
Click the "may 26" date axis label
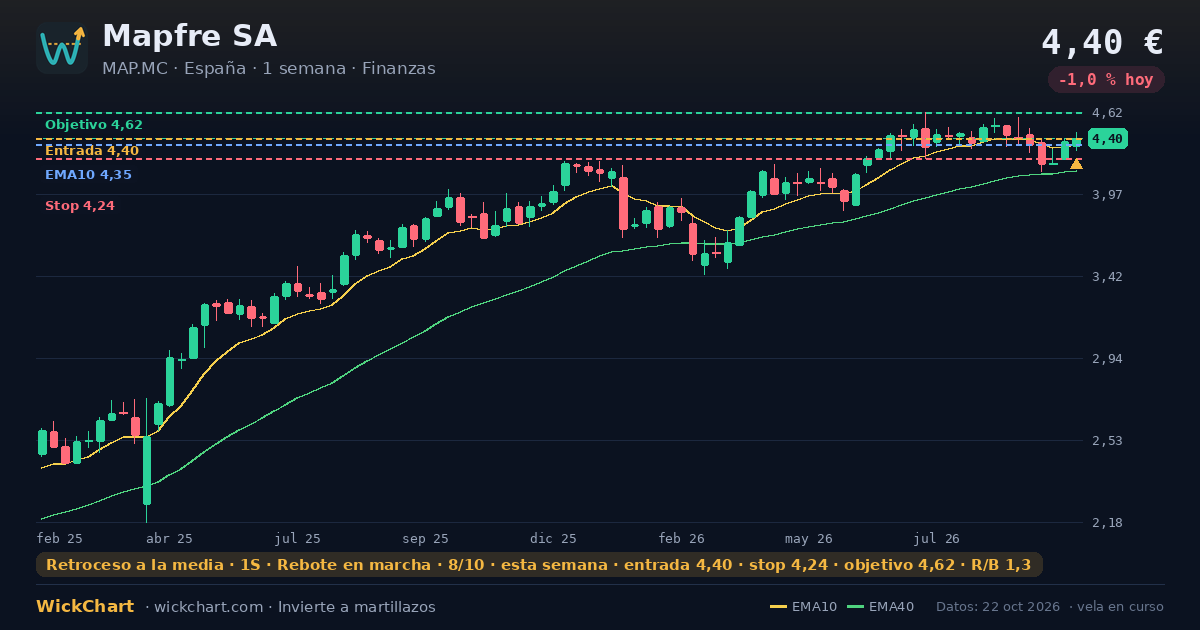point(809,538)
